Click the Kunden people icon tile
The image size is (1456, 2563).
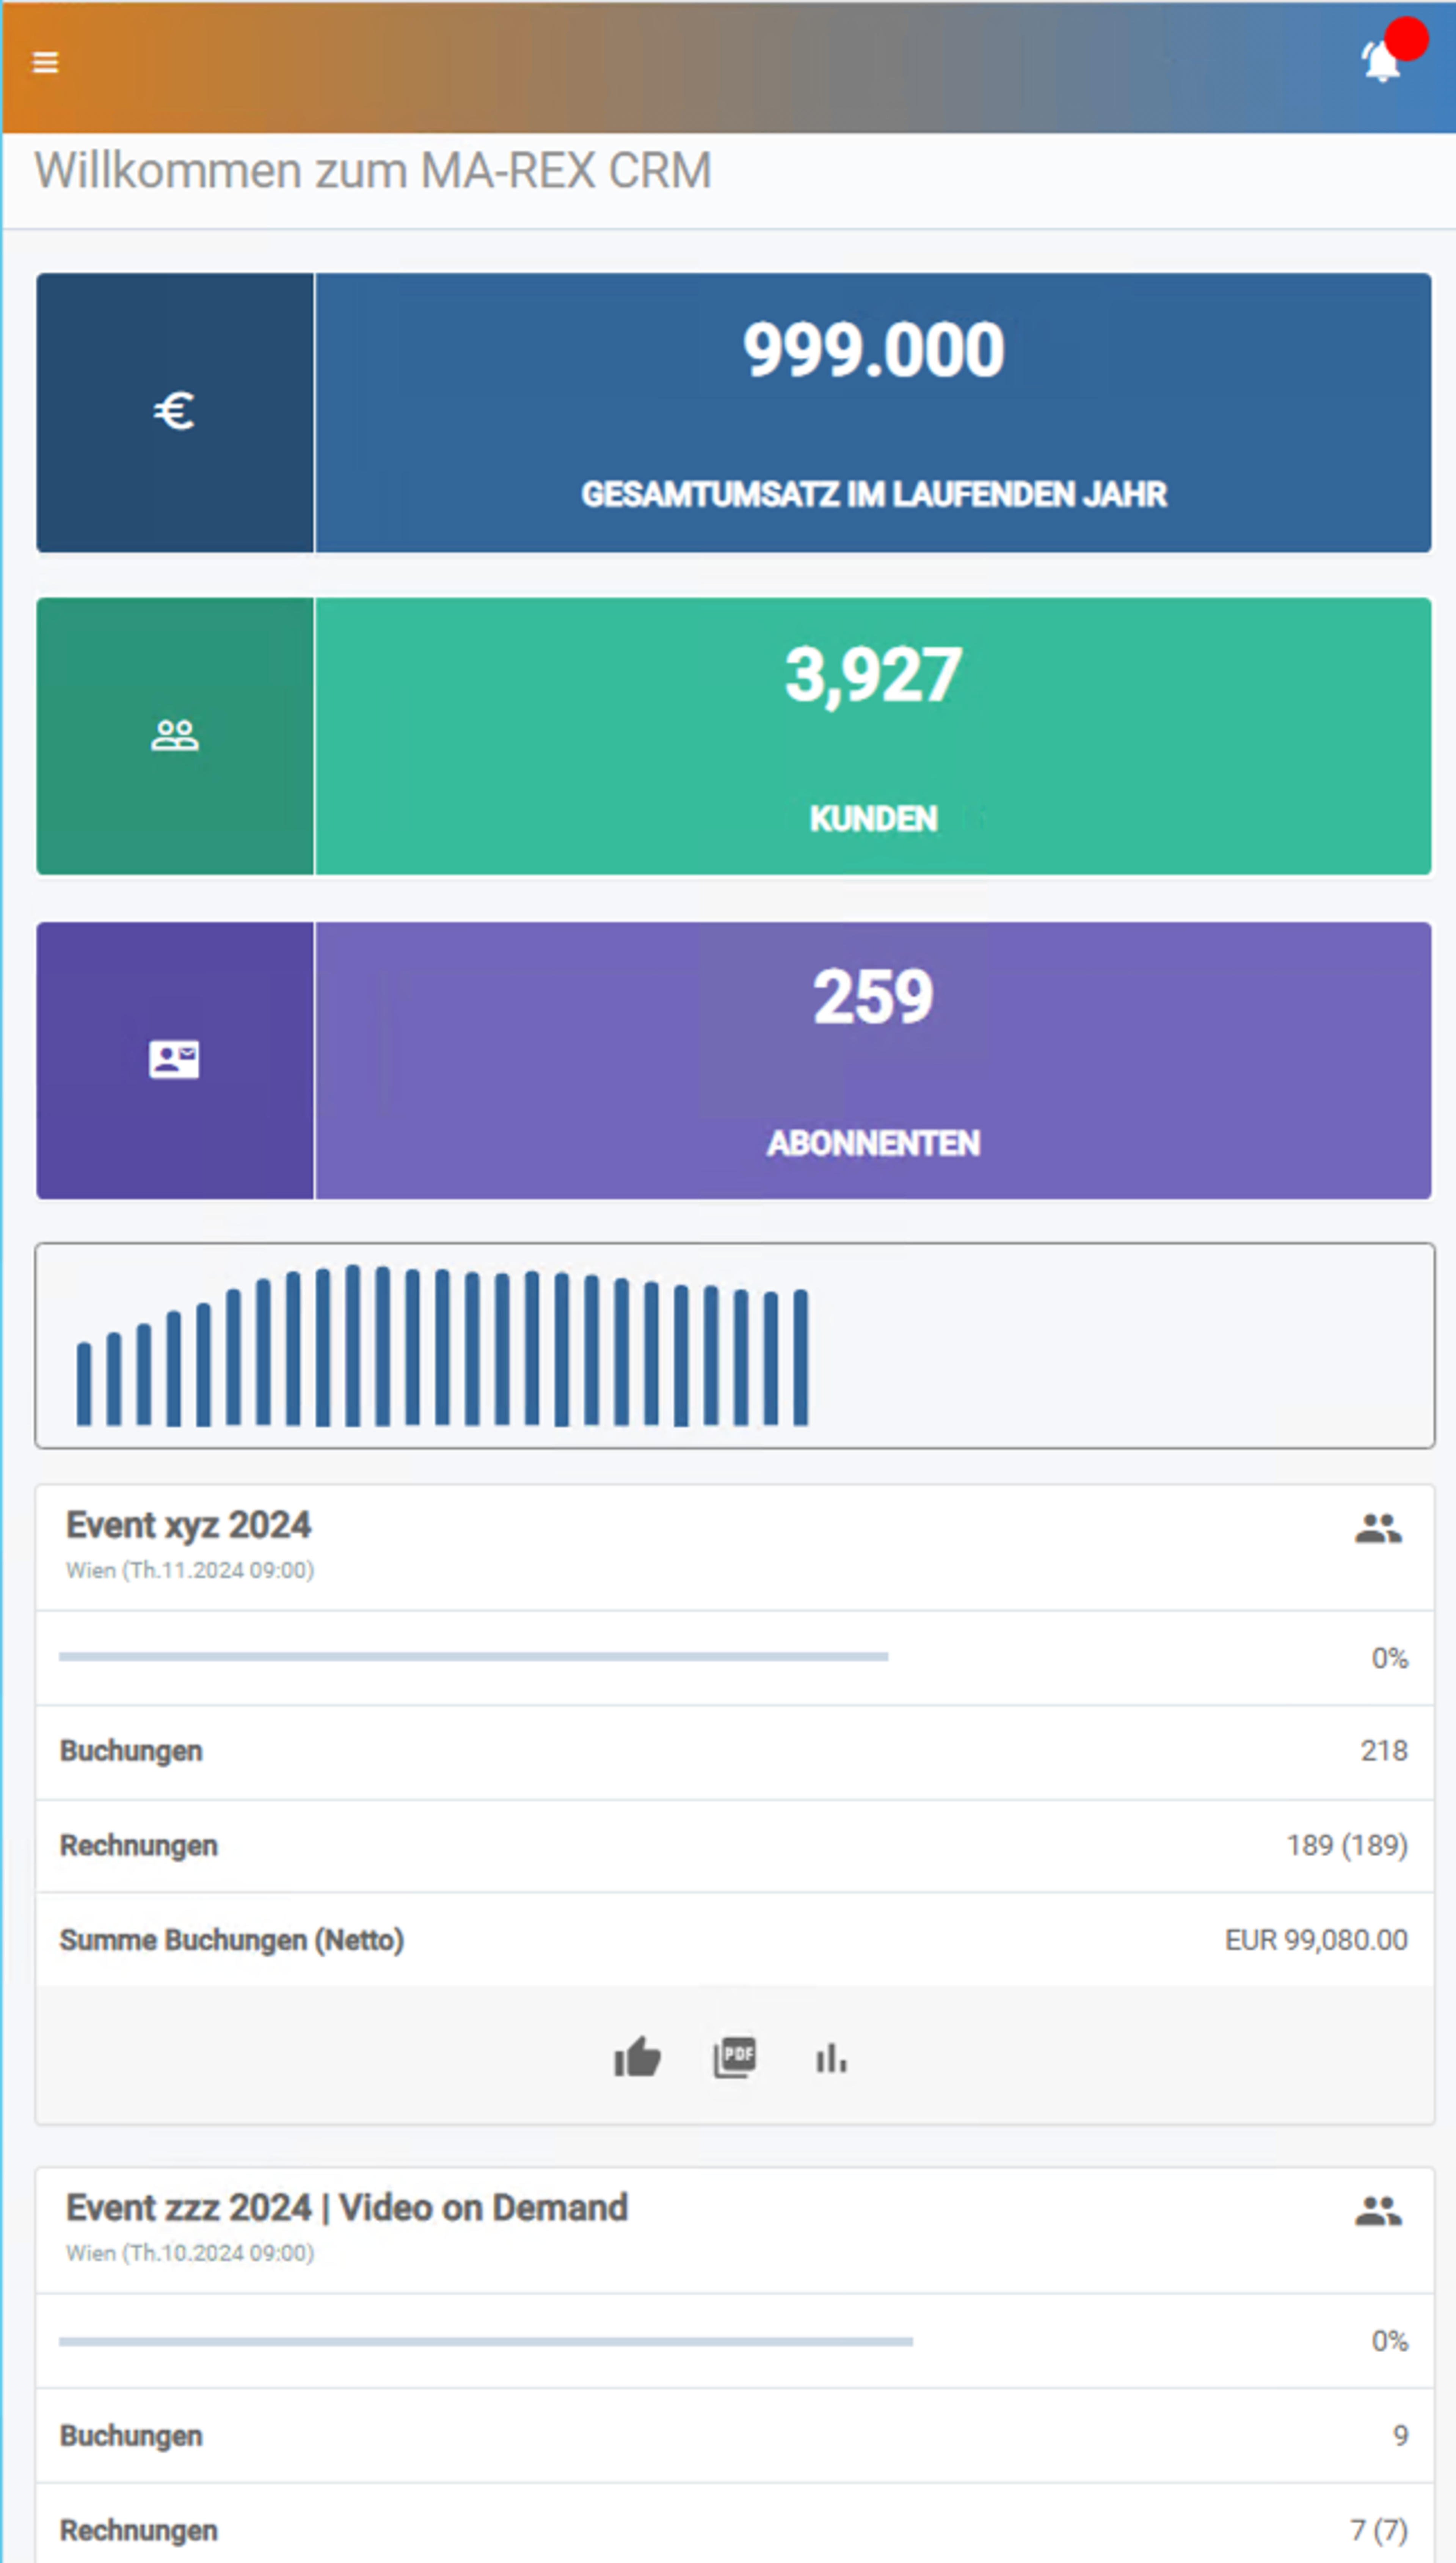pos(175,736)
